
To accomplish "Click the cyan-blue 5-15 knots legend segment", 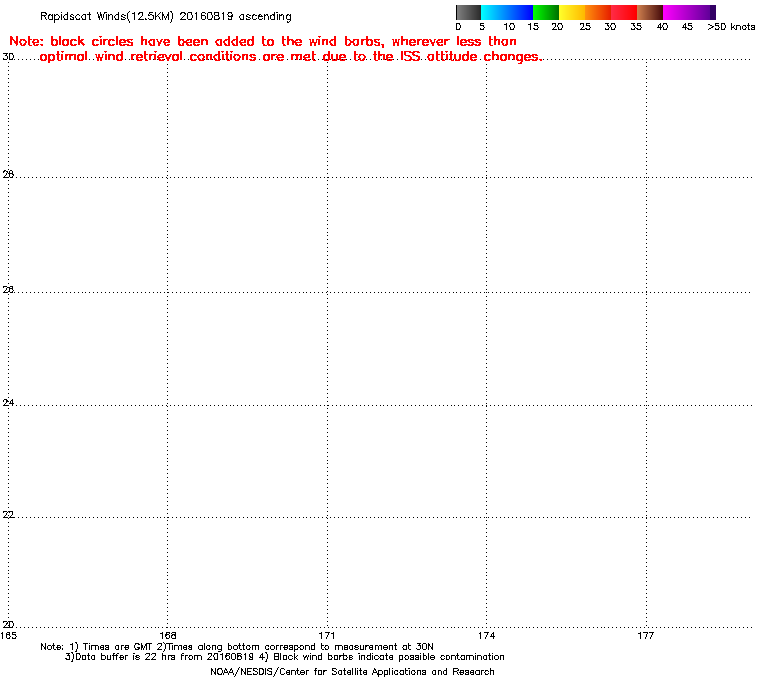I will 507,12.
